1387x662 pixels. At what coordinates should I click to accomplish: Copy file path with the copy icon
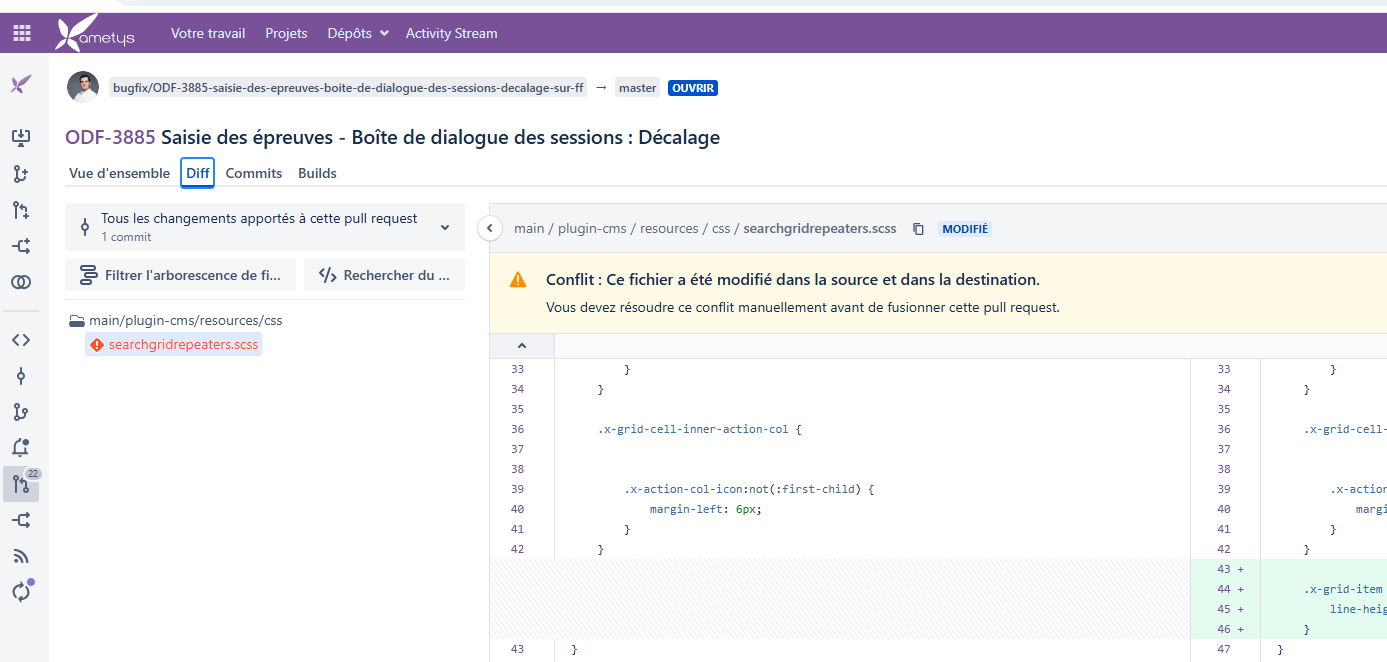pyautogui.click(x=918, y=229)
